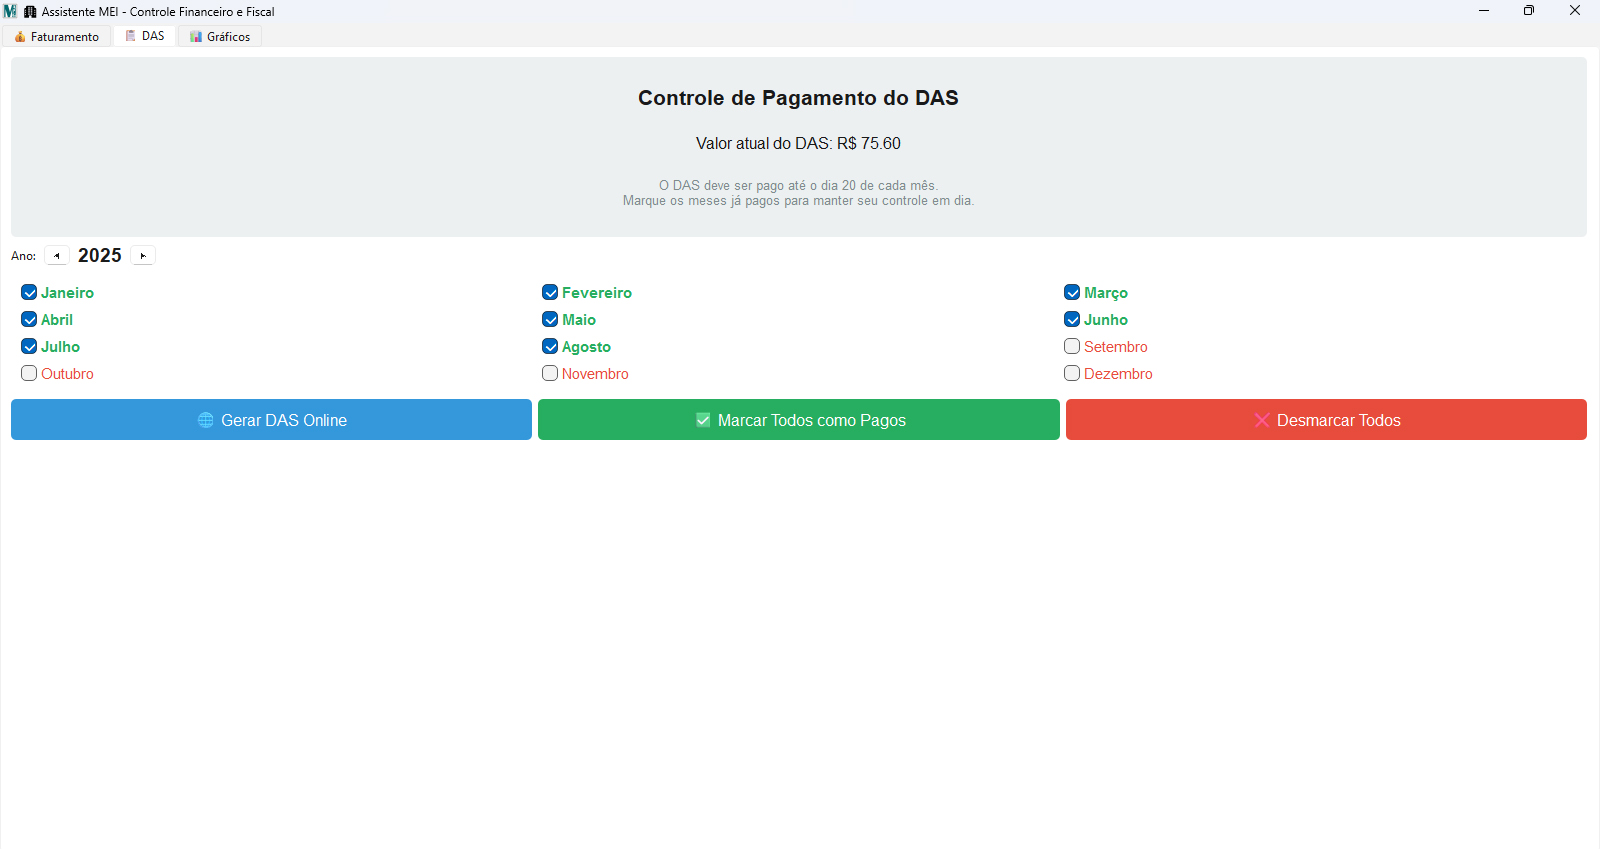The image size is (1600, 849).
Task: Click the globe icon on Gerar DAS
Action: [206, 420]
